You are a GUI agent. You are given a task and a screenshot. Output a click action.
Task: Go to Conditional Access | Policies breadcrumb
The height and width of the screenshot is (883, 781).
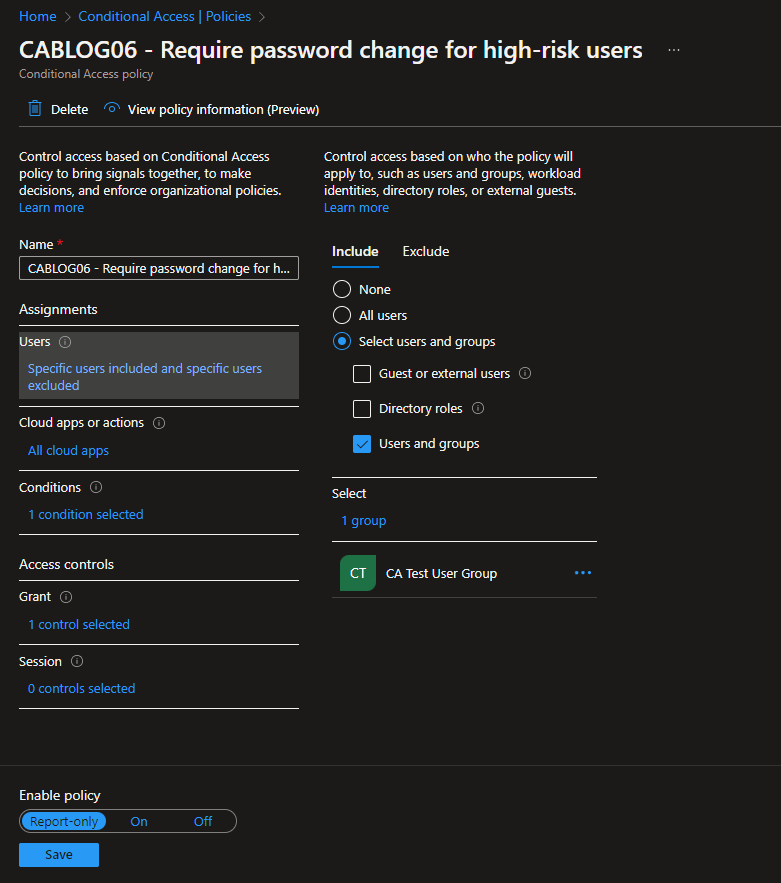pyautogui.click(x=165, y=17)
